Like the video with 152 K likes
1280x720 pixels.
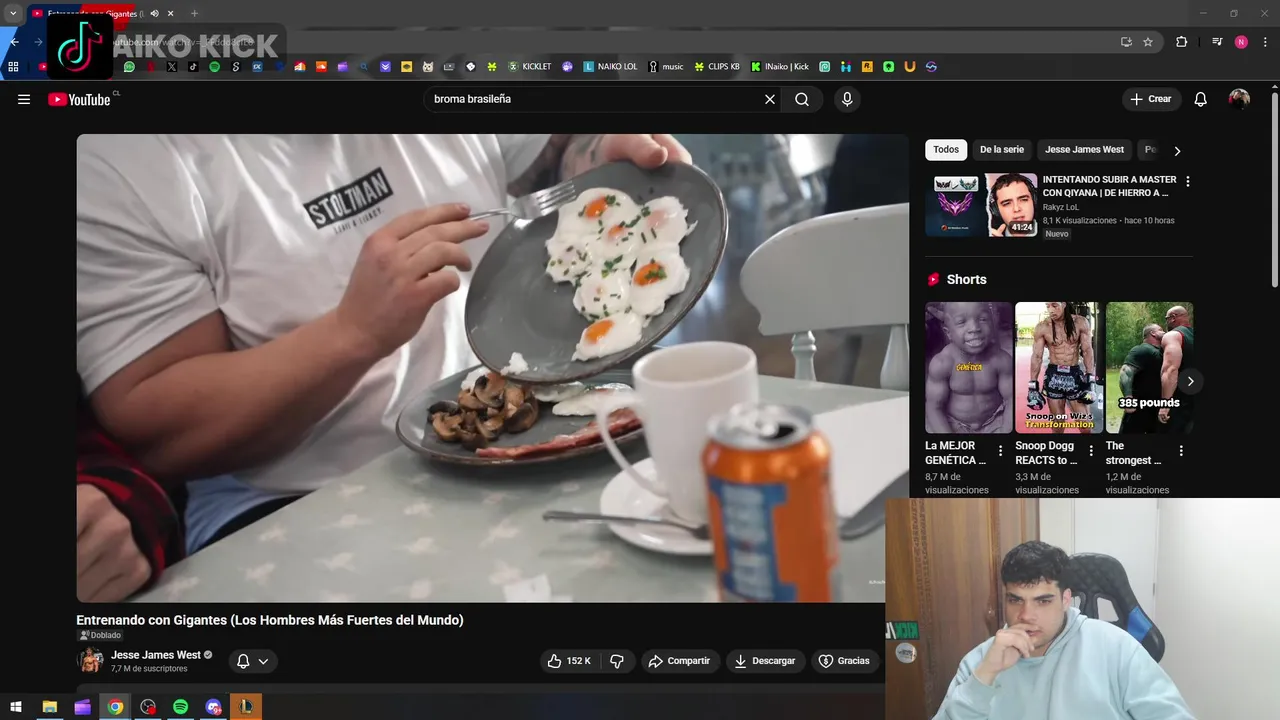click(x=569, y=661)
